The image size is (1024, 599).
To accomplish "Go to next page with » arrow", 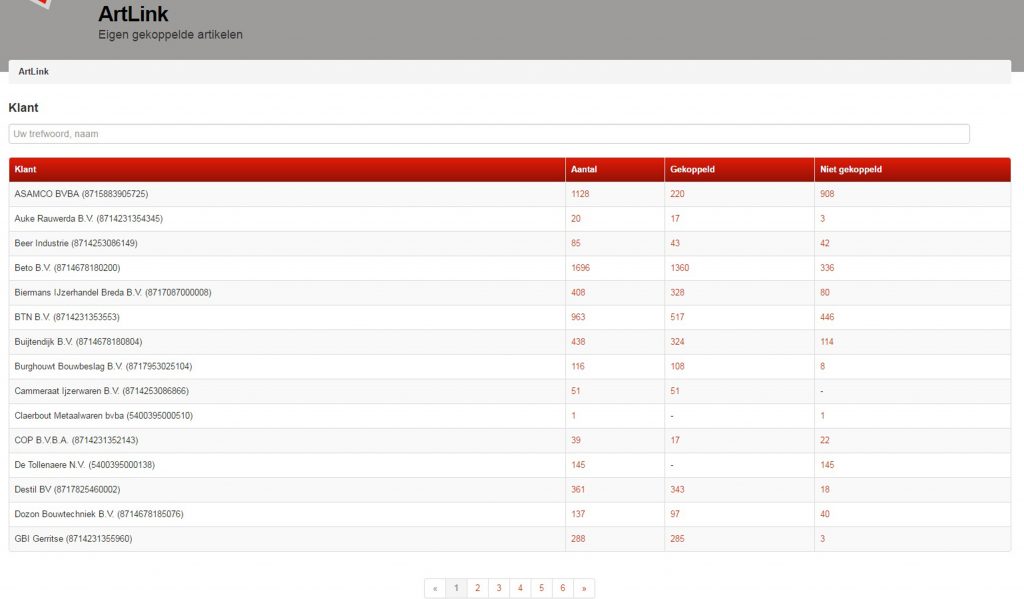I will coord(584,589).
